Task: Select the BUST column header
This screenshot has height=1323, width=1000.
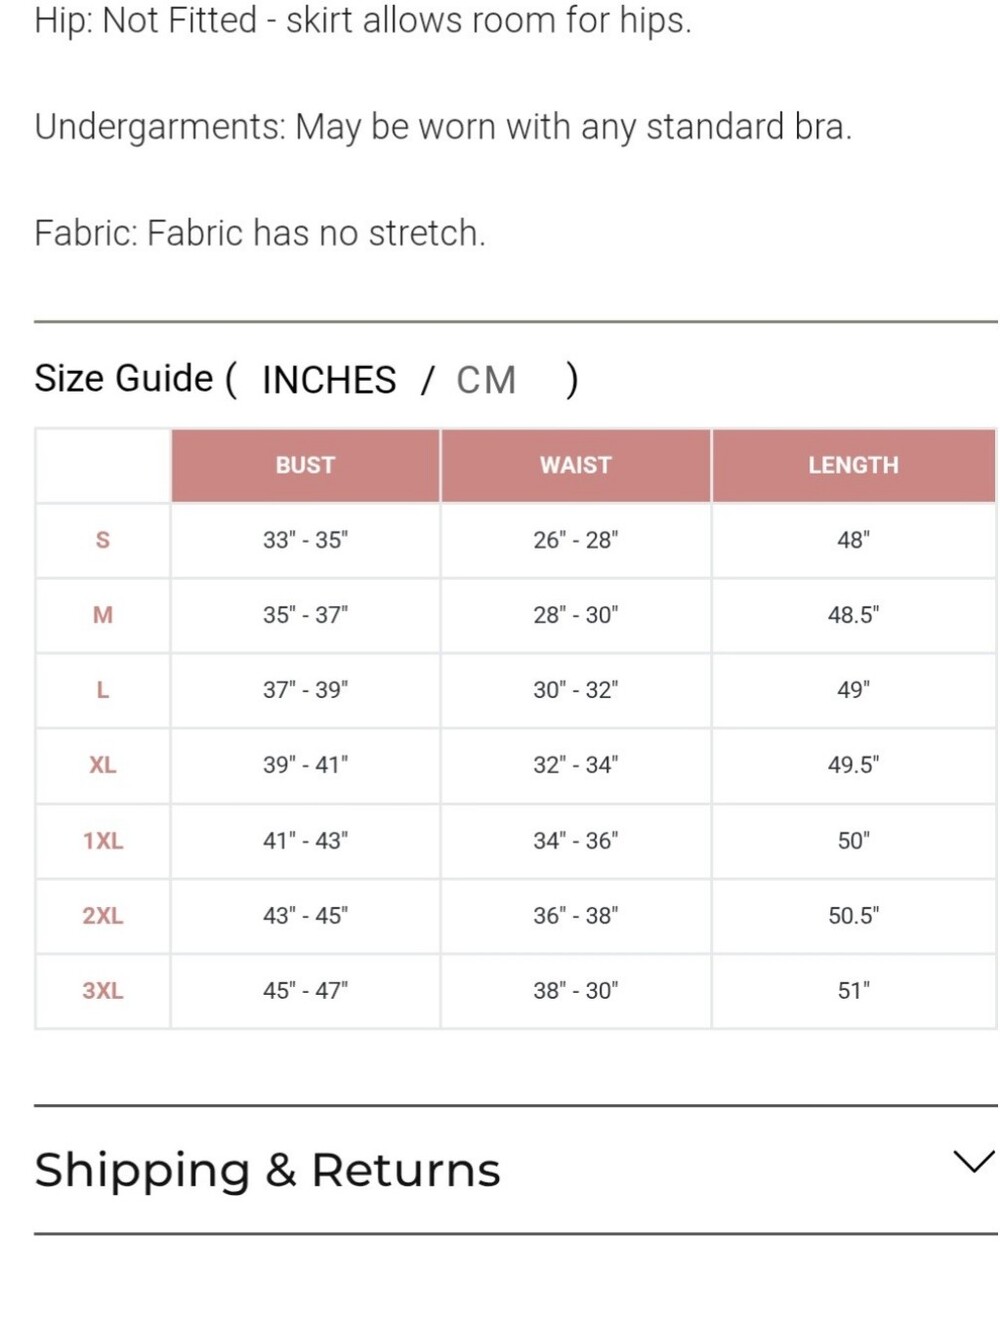Action: point(305,465)
